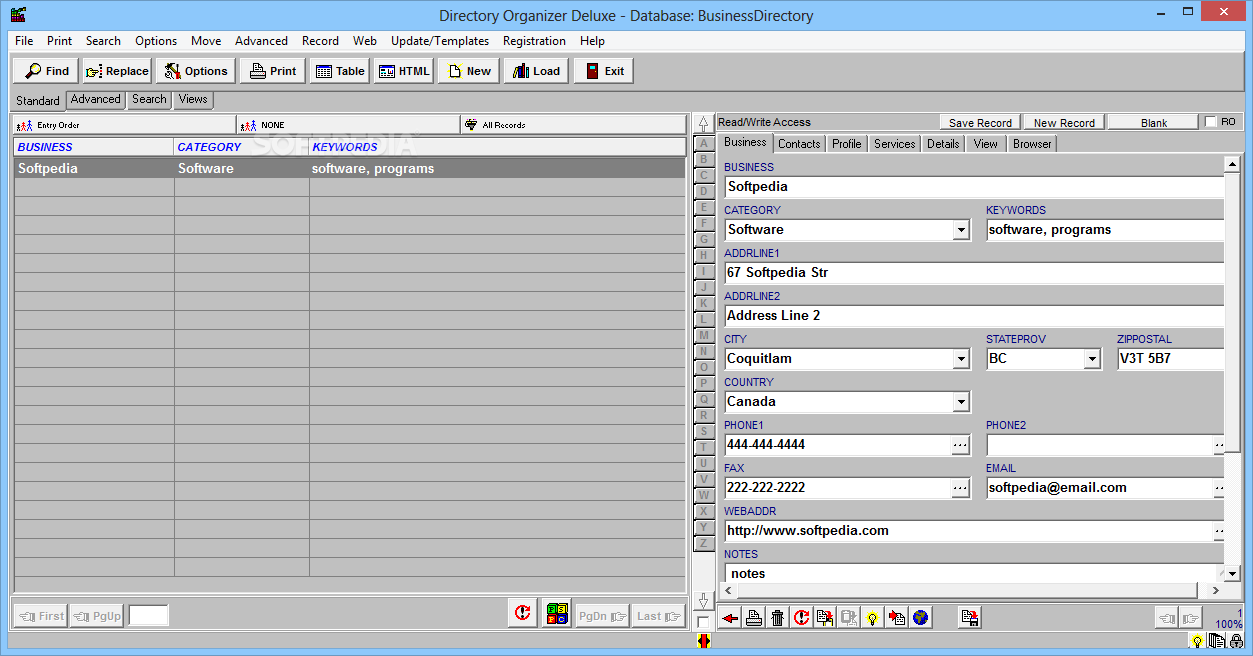
Task: Open the Entry Order sort selector
Action: click(x=124, y=125)
